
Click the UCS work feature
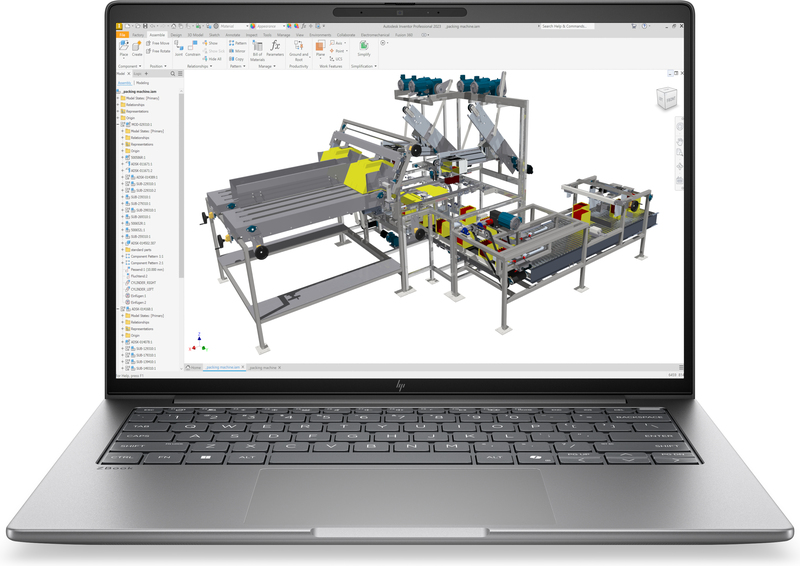pyautogui.click(x=336, y=59)
